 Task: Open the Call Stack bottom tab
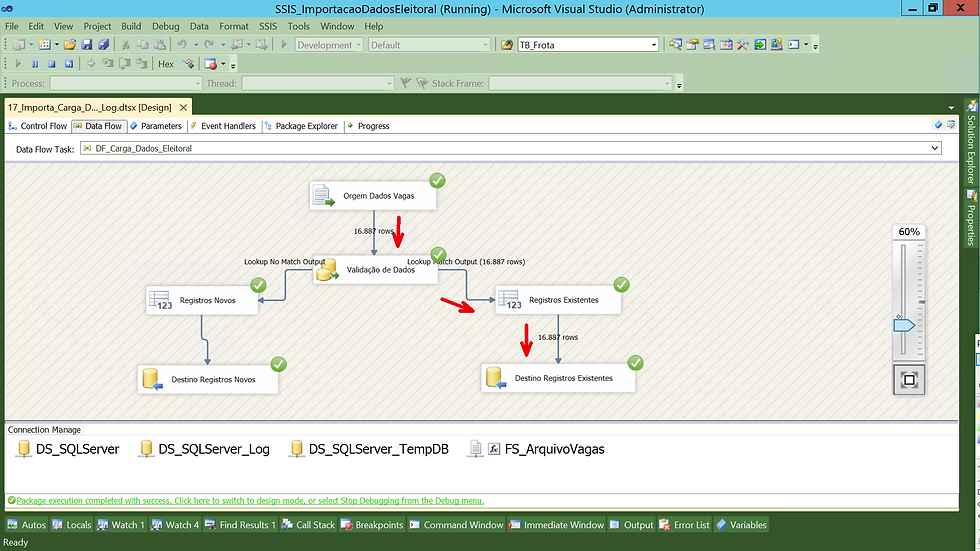309,525
